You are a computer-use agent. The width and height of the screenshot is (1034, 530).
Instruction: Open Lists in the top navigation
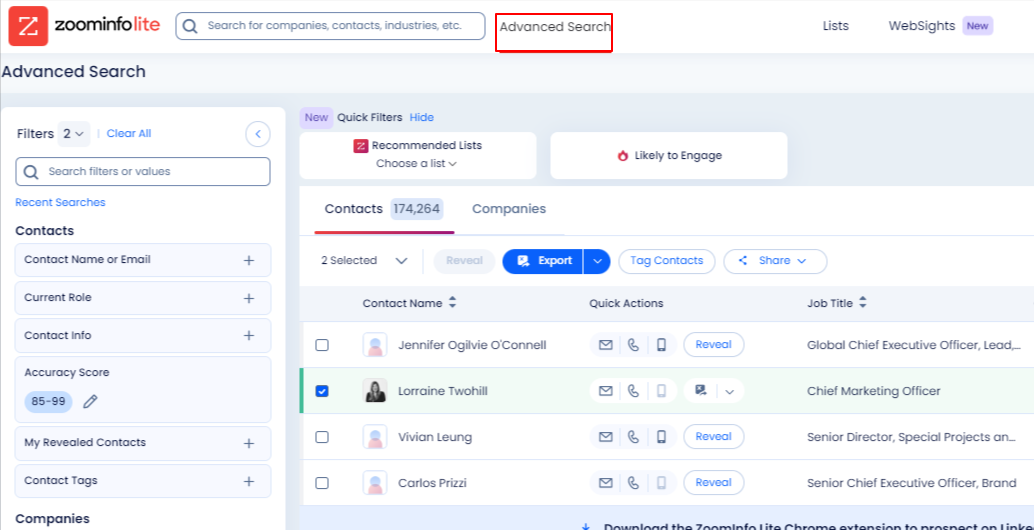point(836,26)
